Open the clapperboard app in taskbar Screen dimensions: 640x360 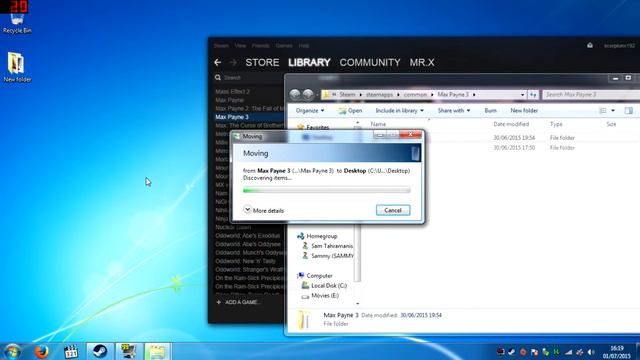[71, 351]
